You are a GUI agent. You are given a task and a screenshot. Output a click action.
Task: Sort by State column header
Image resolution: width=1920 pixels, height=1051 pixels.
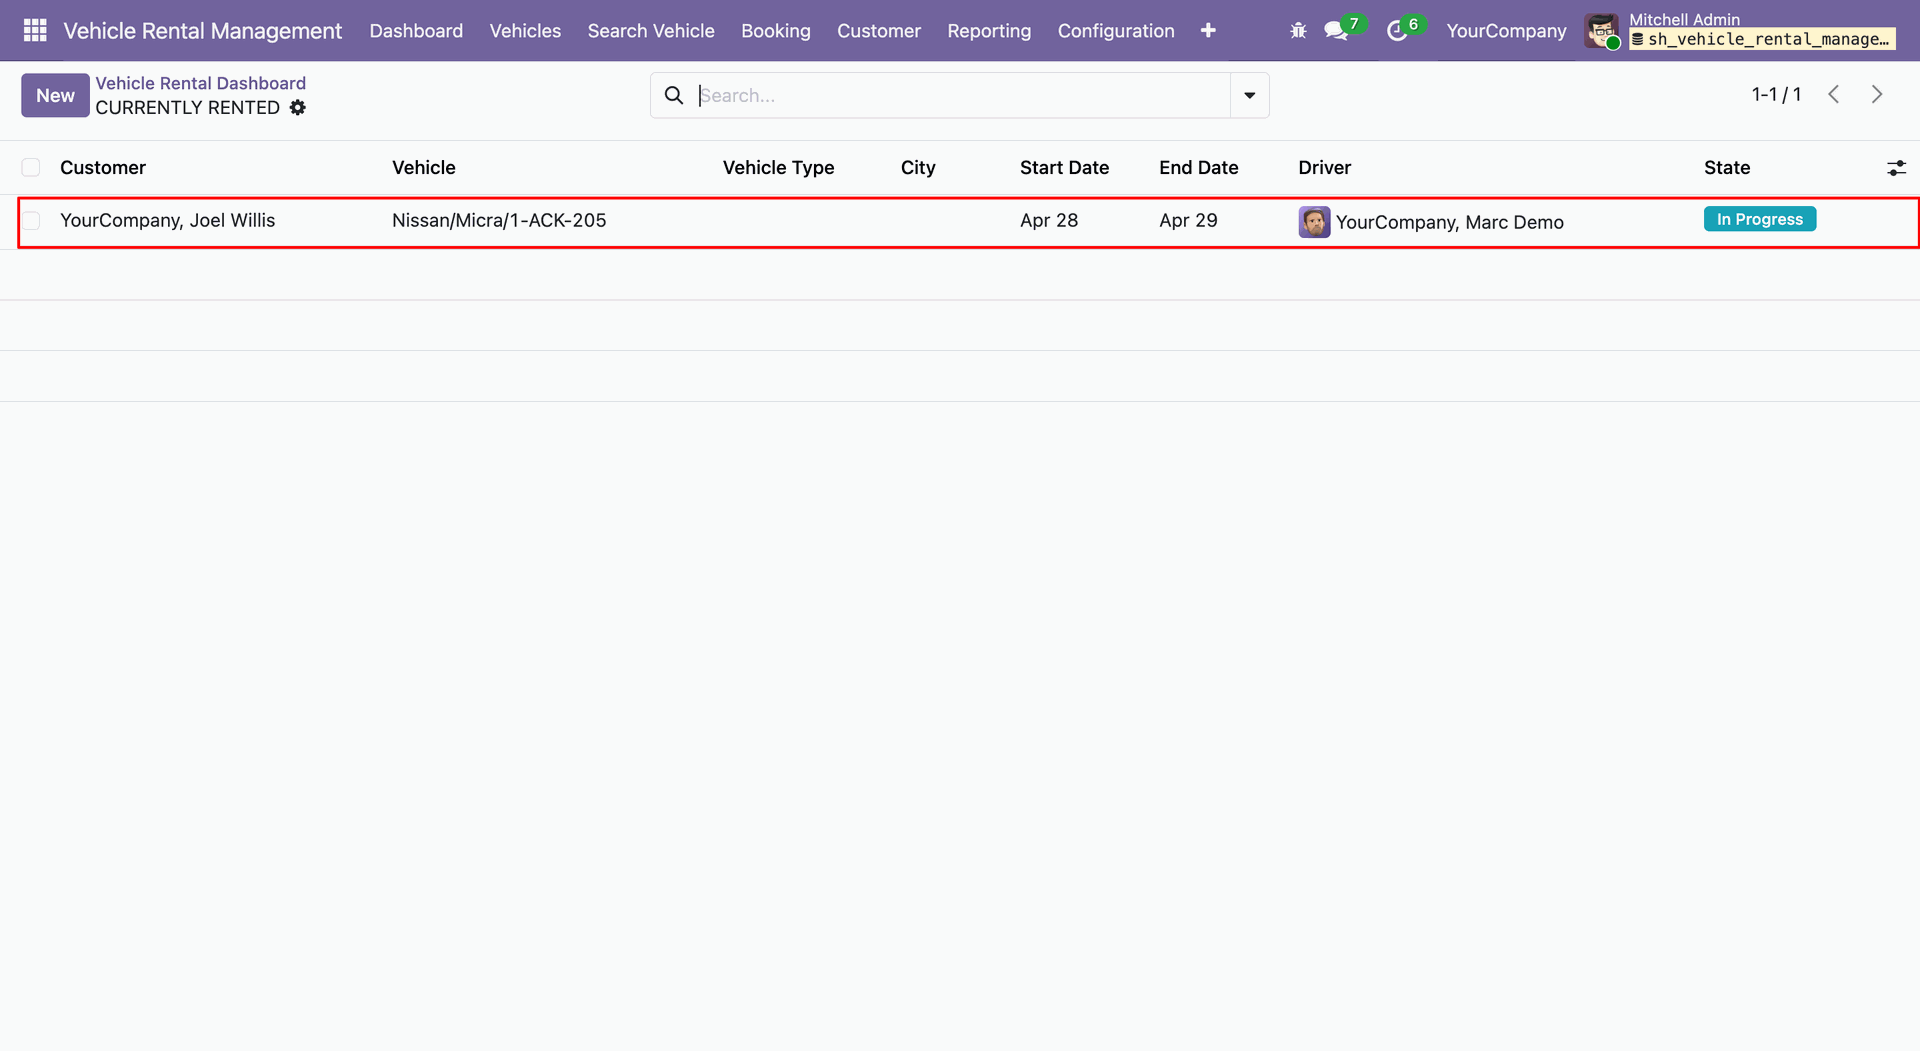1727,168
